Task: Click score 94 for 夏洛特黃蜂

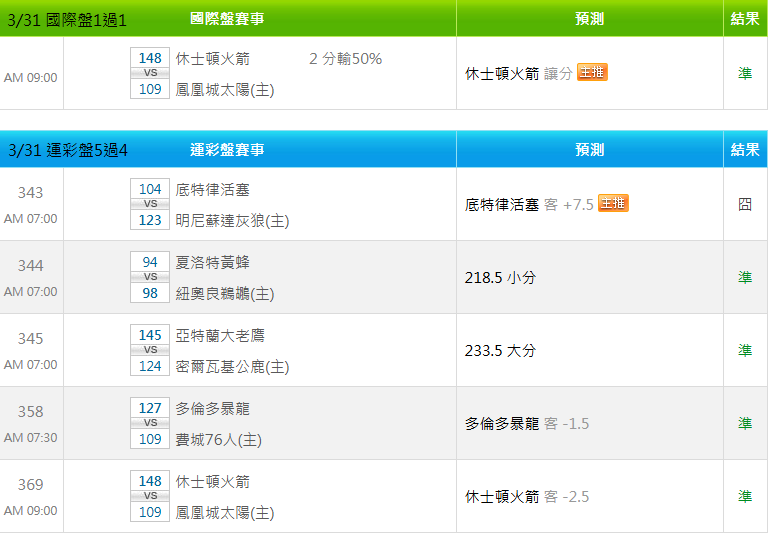Action: tap(150, 262)
